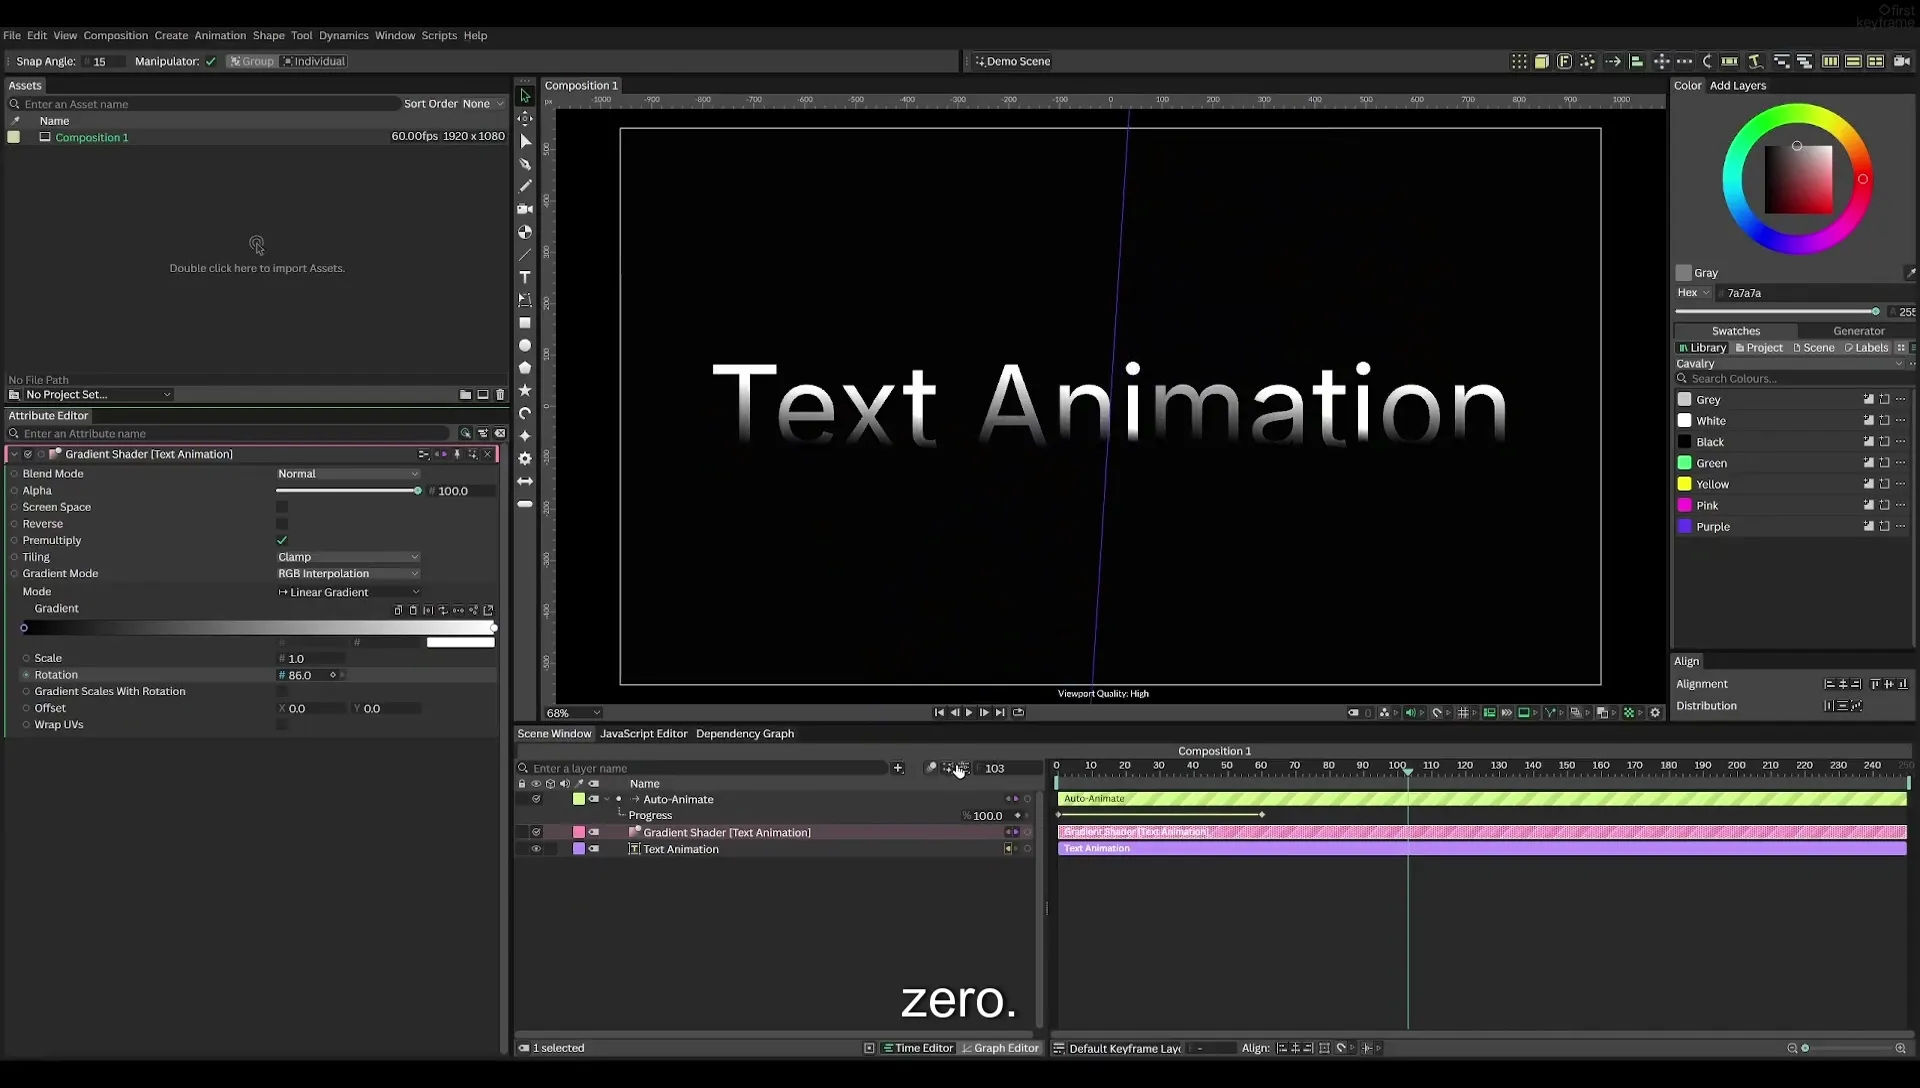Add a new layer with plus icon
The height and width of the screenshot is (1088, 1920).
[x=898, y=768]
